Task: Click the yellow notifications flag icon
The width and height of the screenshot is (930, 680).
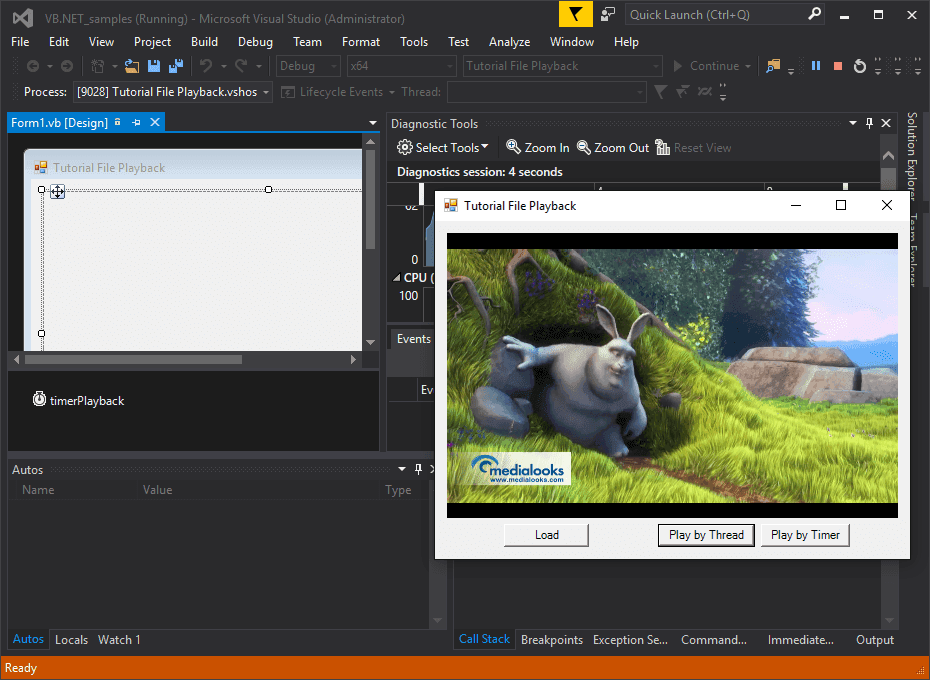Action: pyautogui.click(x=575, y=14)
